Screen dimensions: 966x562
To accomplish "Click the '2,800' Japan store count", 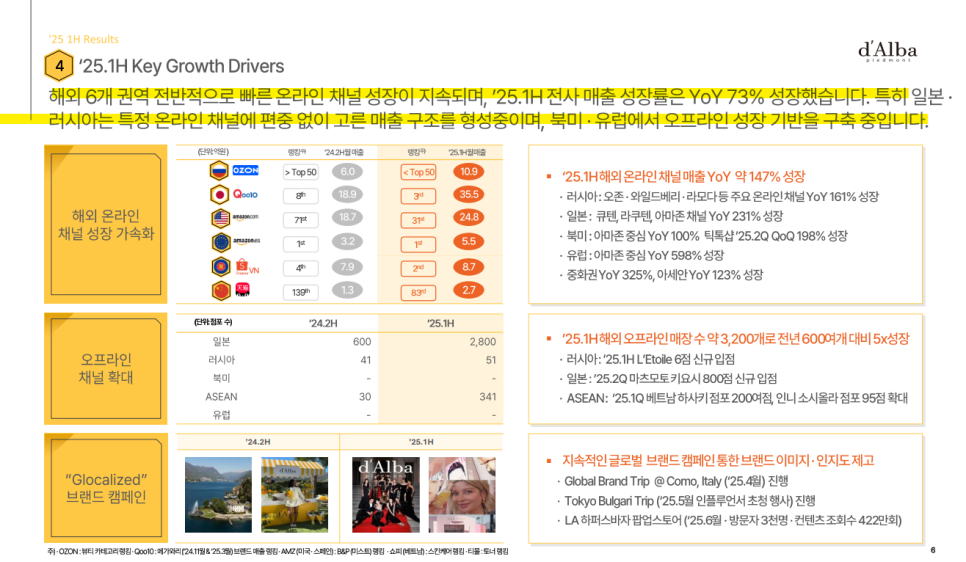I will click(x=482, y=341).
